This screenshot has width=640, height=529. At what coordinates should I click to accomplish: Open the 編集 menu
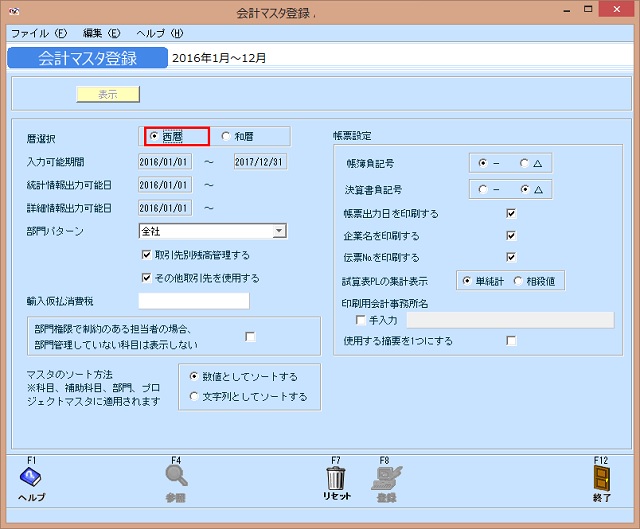102,33
